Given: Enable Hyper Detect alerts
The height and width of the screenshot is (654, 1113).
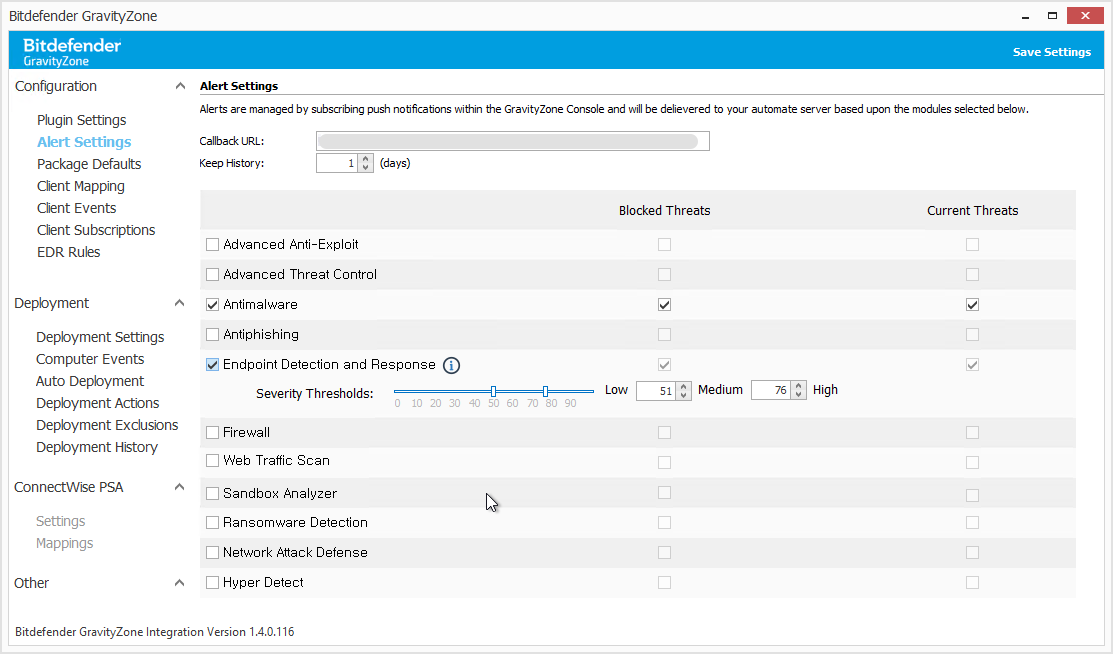Looking at the screenshot, I should click(x=212, y=582).
